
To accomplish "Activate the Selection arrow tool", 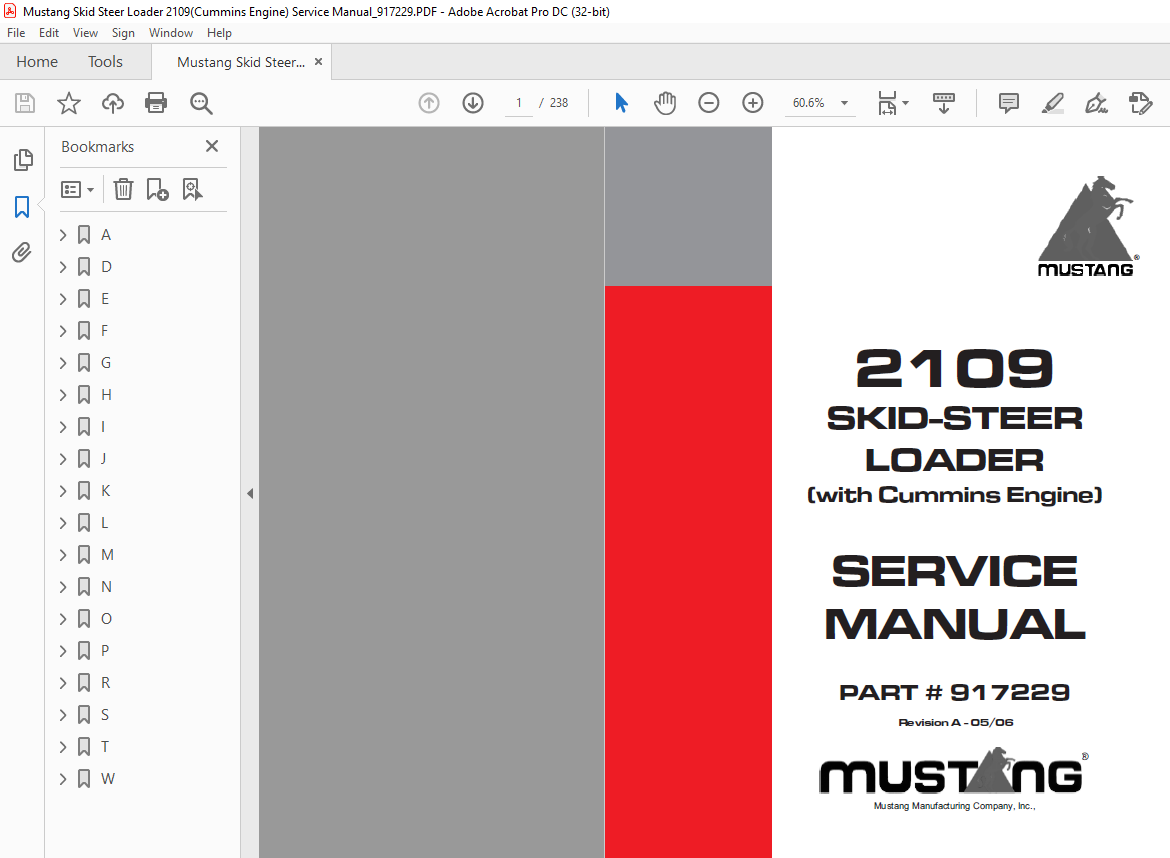I will pos(621,103).
